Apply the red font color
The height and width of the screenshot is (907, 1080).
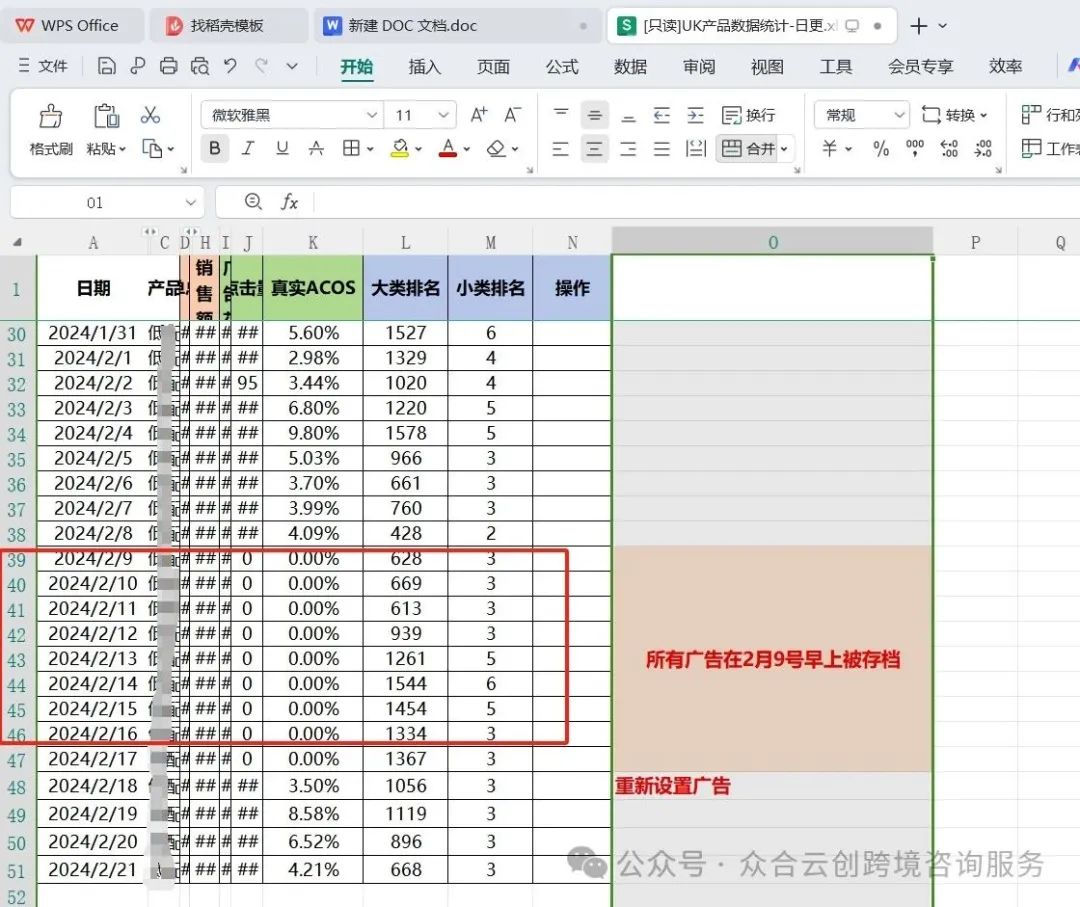448,148
